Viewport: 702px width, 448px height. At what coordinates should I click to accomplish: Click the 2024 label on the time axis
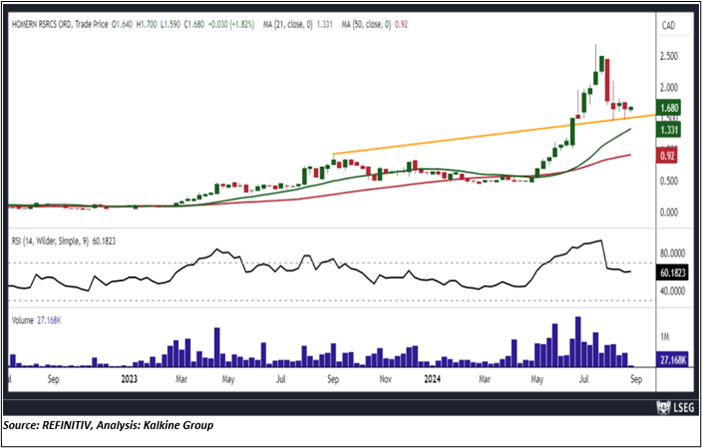click(x=433, y=379)
